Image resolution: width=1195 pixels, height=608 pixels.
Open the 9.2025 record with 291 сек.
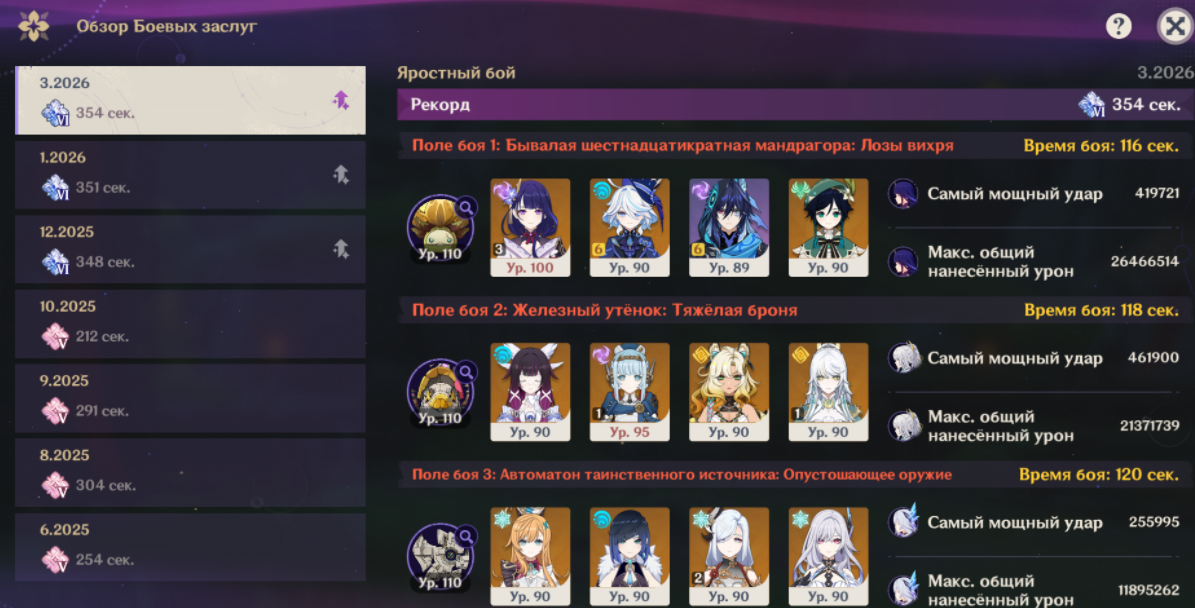191,398
